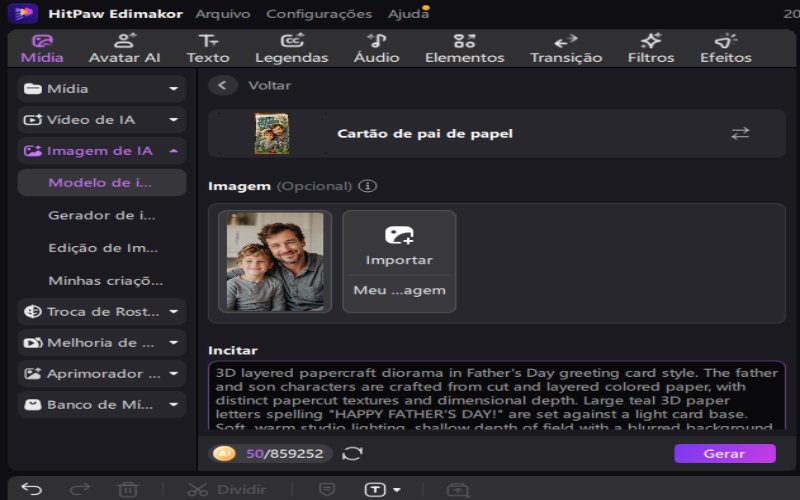
Task: Open the Arquivo menu
Action: [222, 14]
